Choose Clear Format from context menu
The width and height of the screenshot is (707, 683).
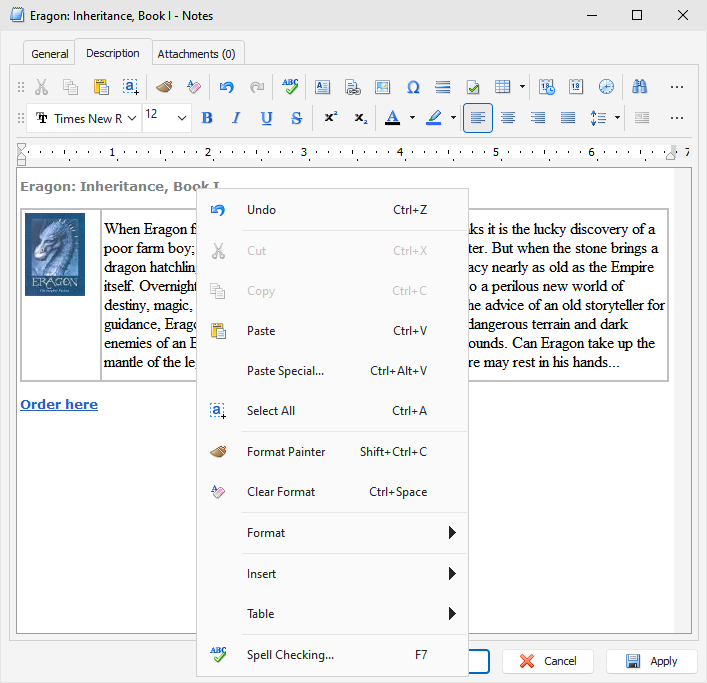tap(332, 492)
